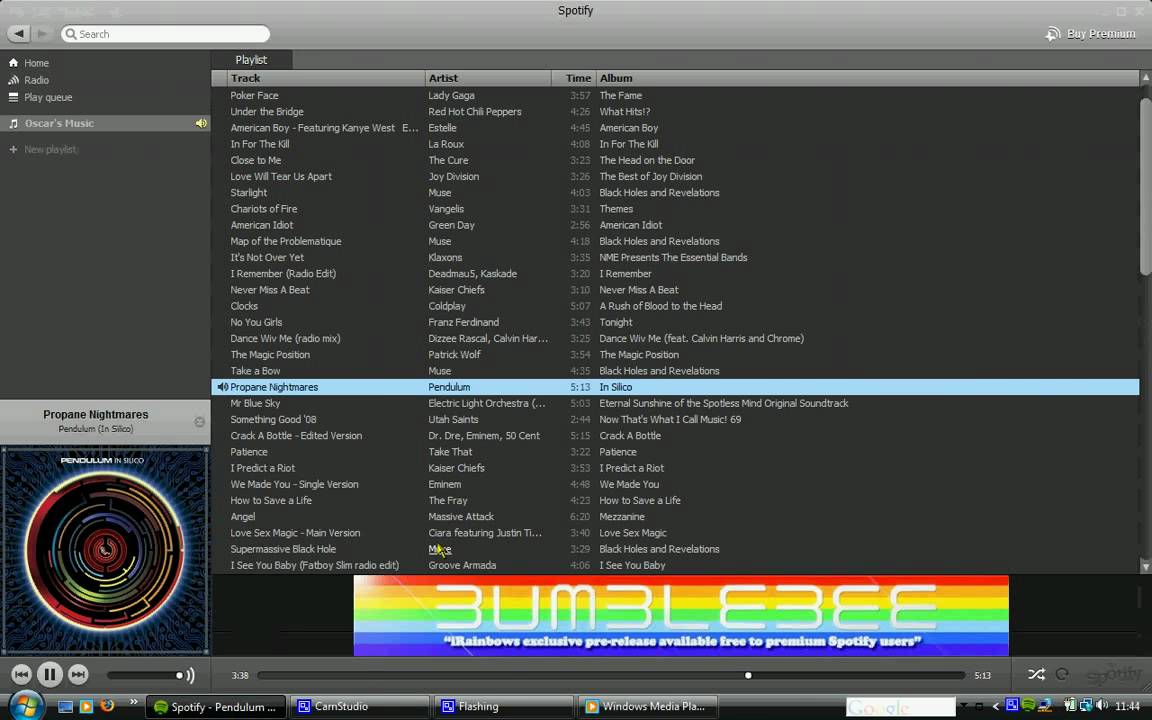This screenshot has height=720, width=1152.
Task: Click the playing speaker icon on Propane Nightmares
Action: click(x=222, y=387)
